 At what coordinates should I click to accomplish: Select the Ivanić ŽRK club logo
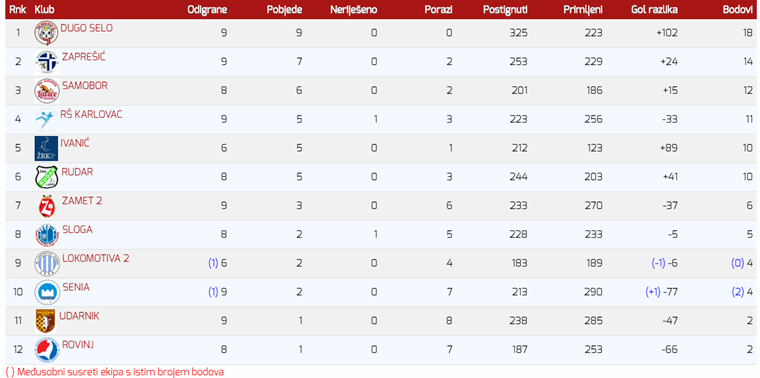pyautogui.click(x=46, y=148)
